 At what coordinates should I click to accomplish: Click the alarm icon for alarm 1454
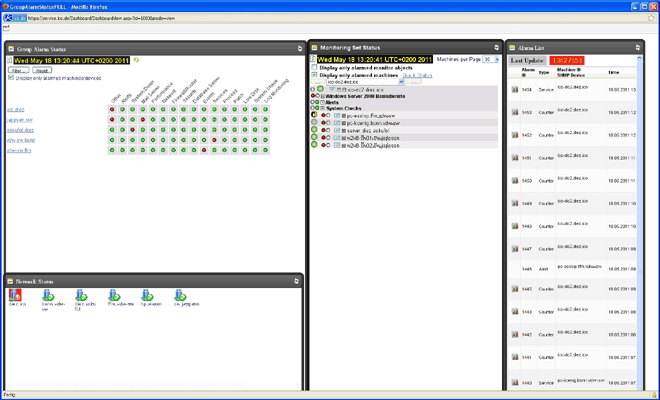515,89
